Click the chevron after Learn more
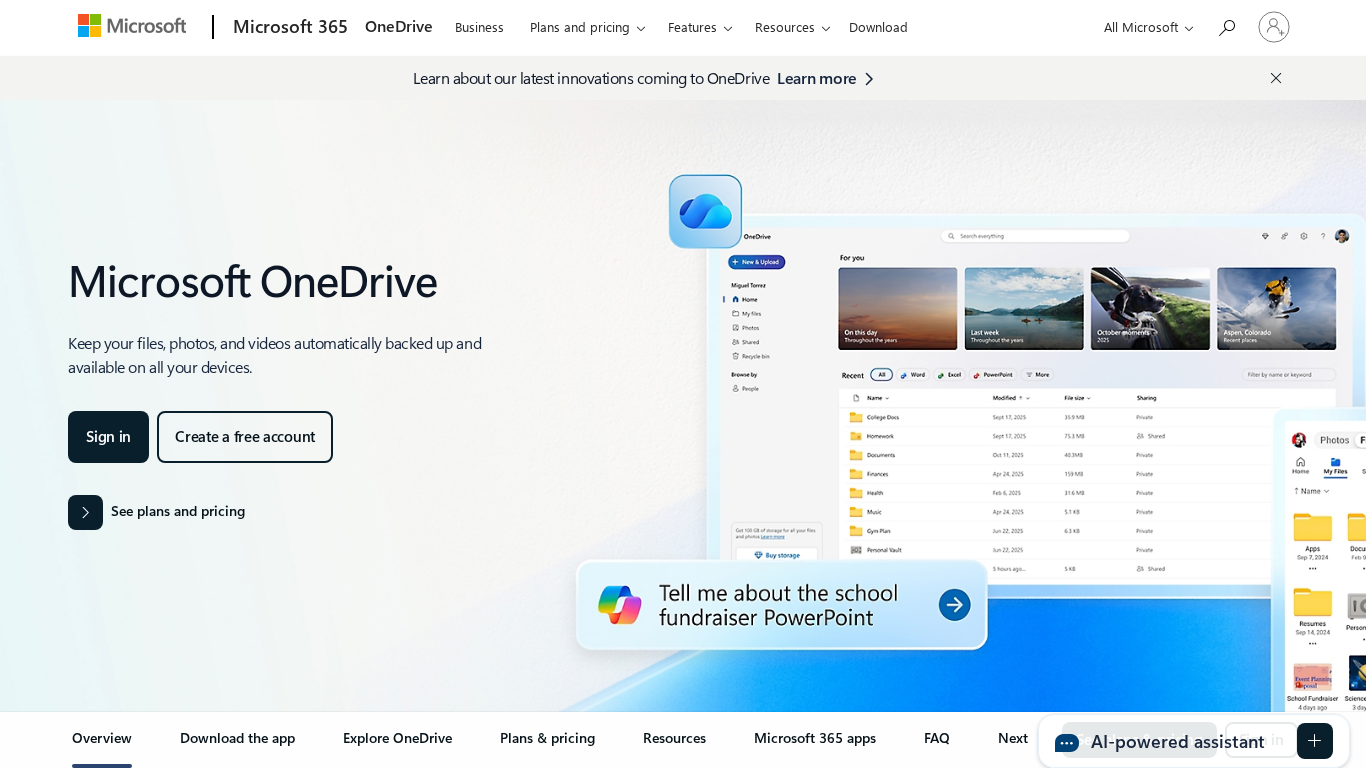The width and height of the screenshot is (1366, 768). (869, 79)
